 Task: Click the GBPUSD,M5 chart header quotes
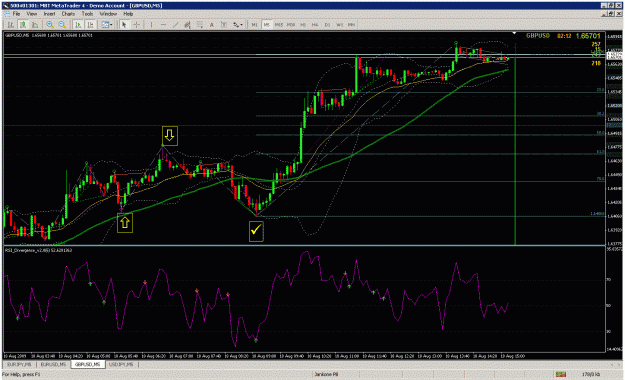49,35
